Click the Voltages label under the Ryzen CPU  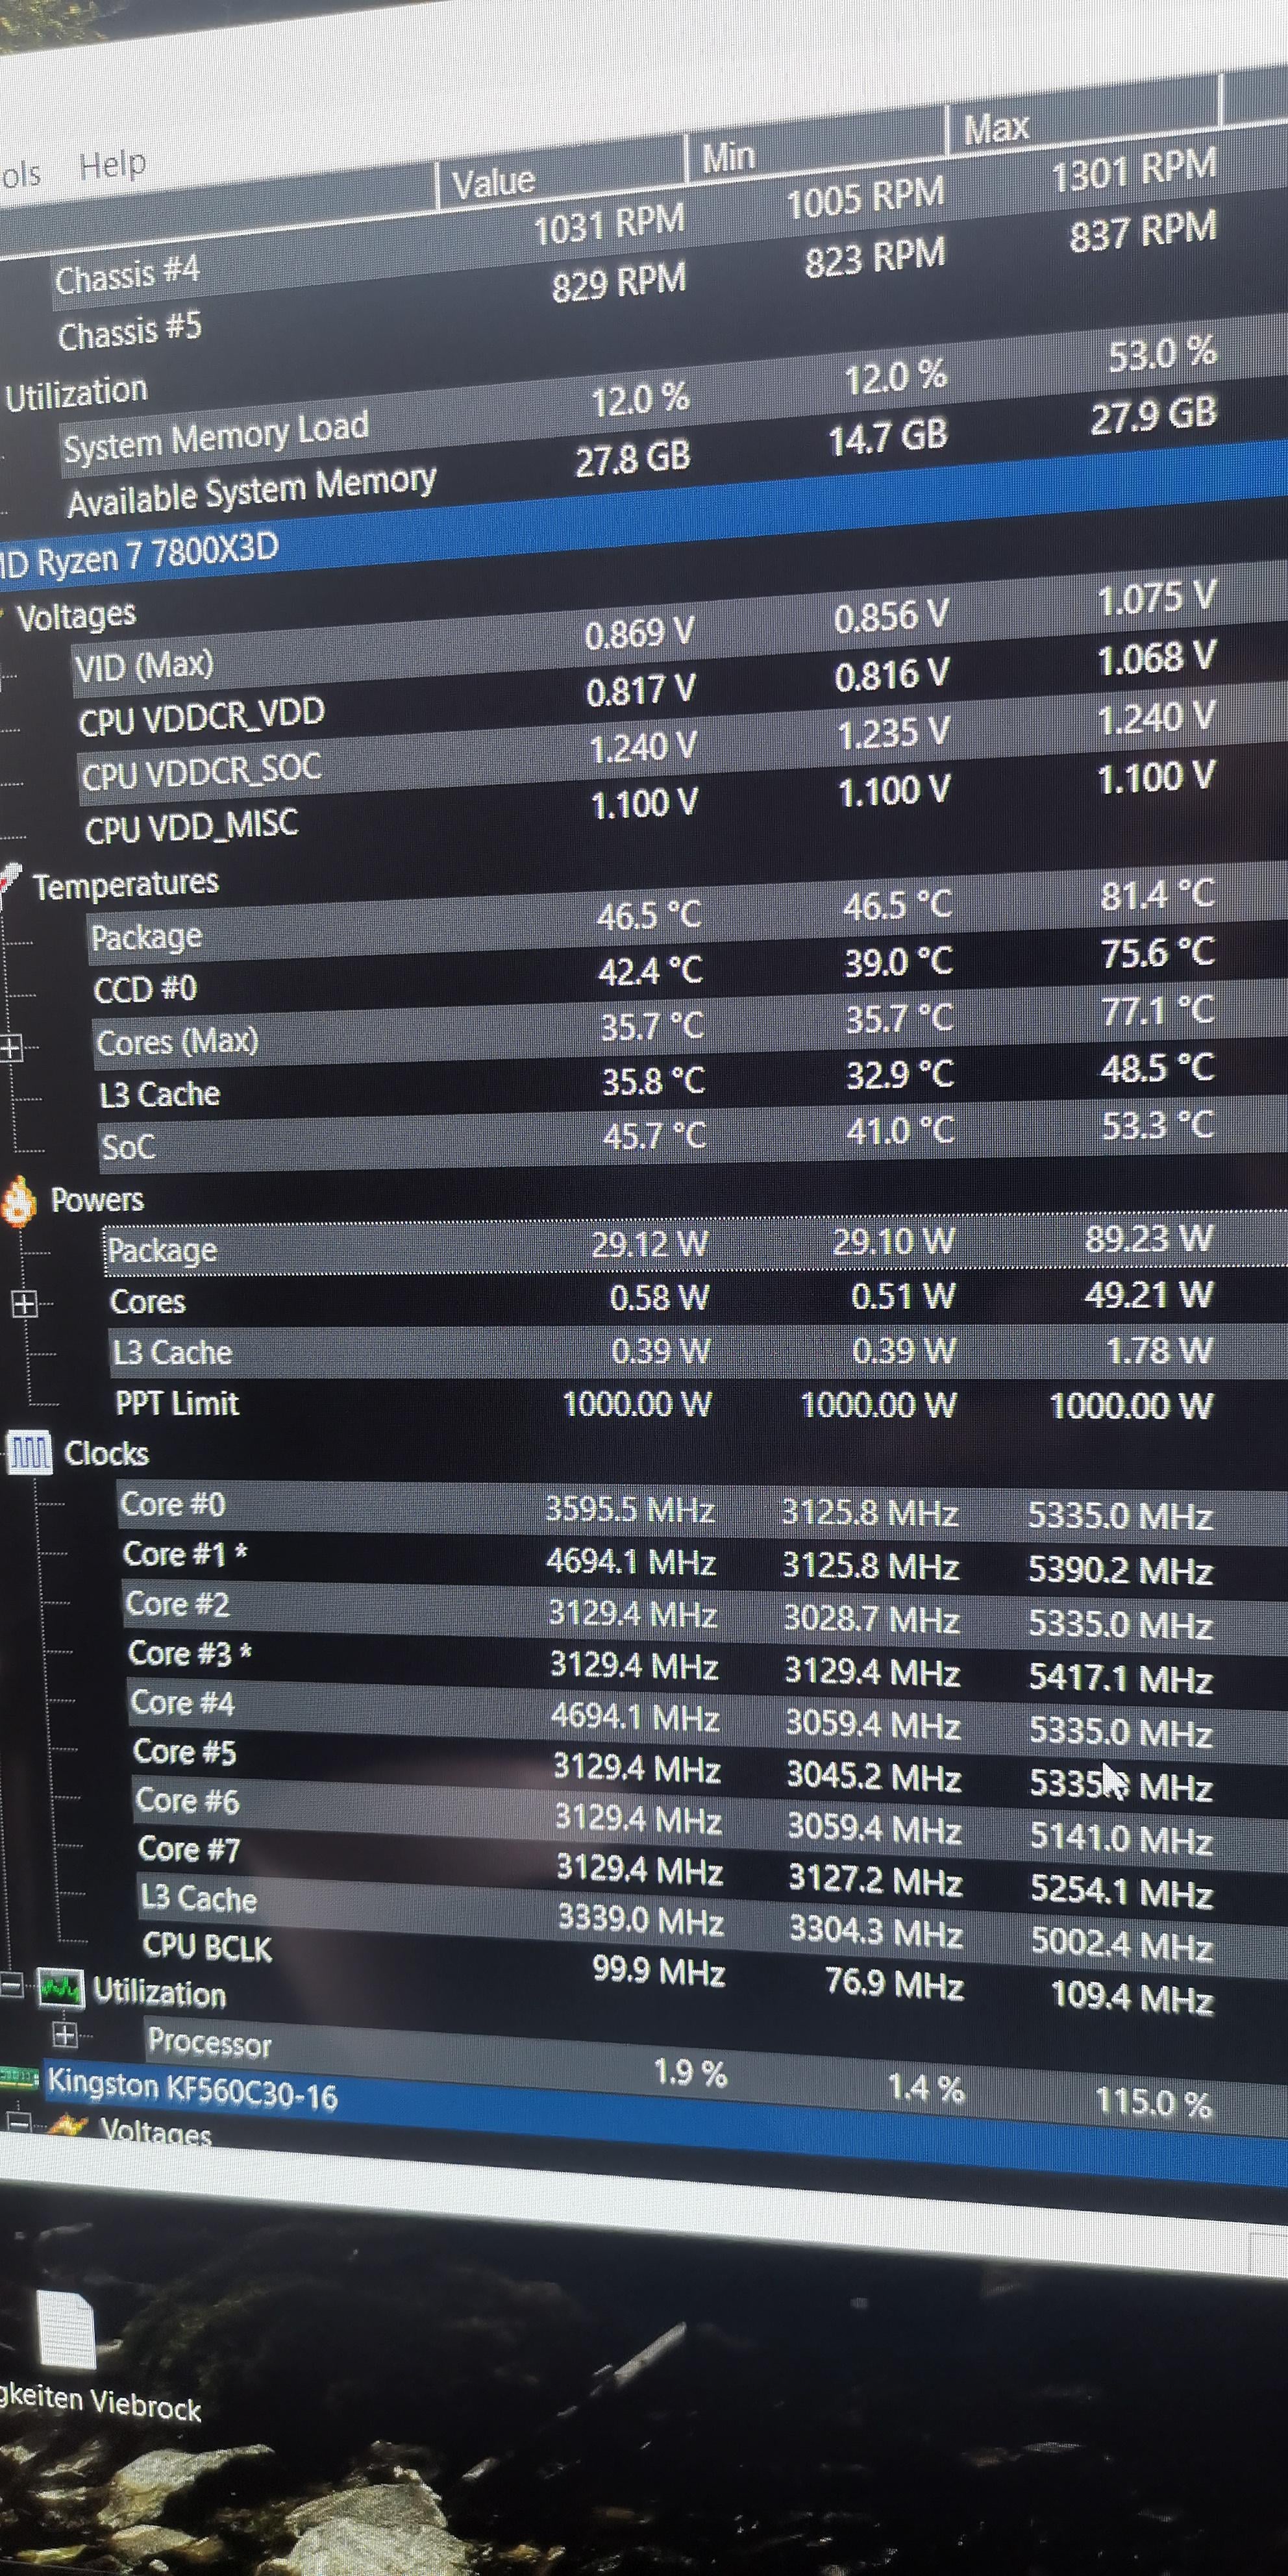click(x=76, y=615)
